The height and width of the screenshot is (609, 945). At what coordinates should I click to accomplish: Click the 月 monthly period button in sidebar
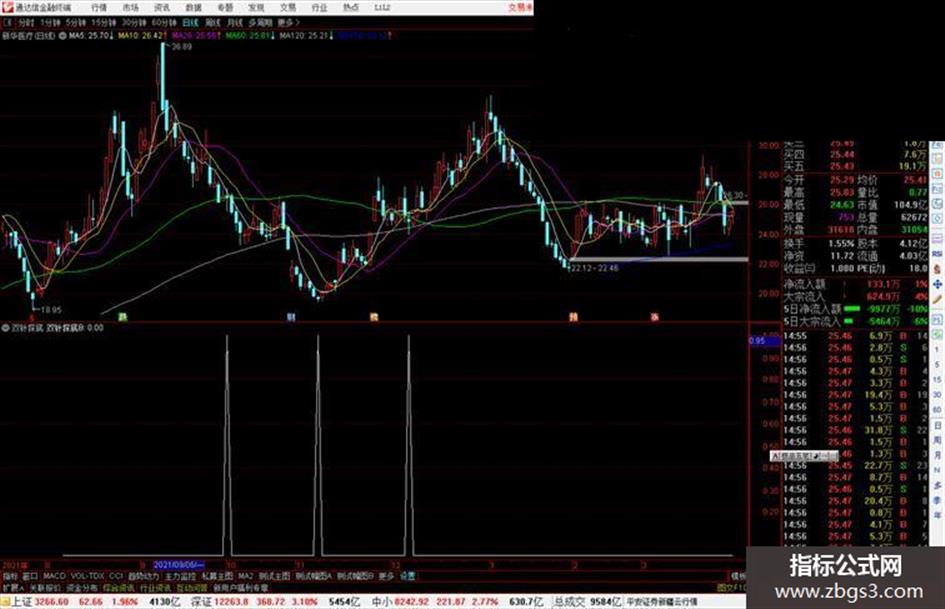tap(937, 453)
